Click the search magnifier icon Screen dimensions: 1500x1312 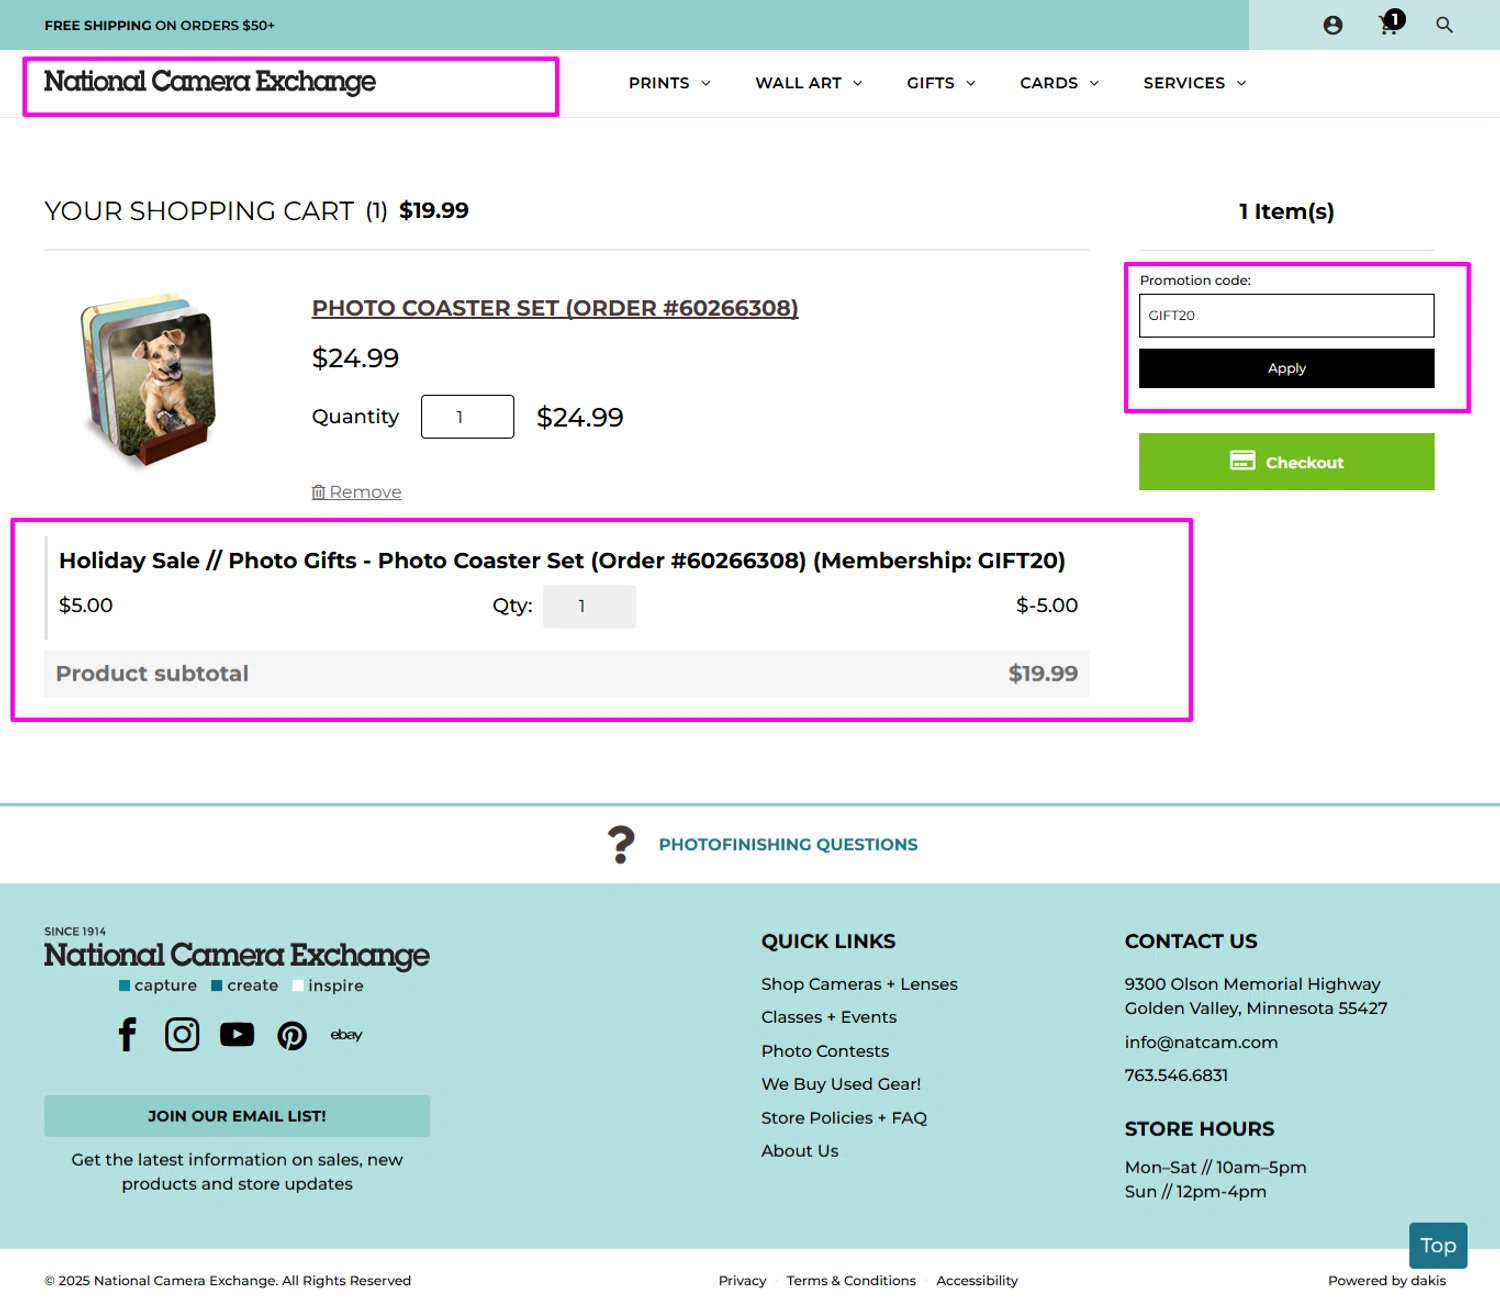click(x=1444, y=25)
